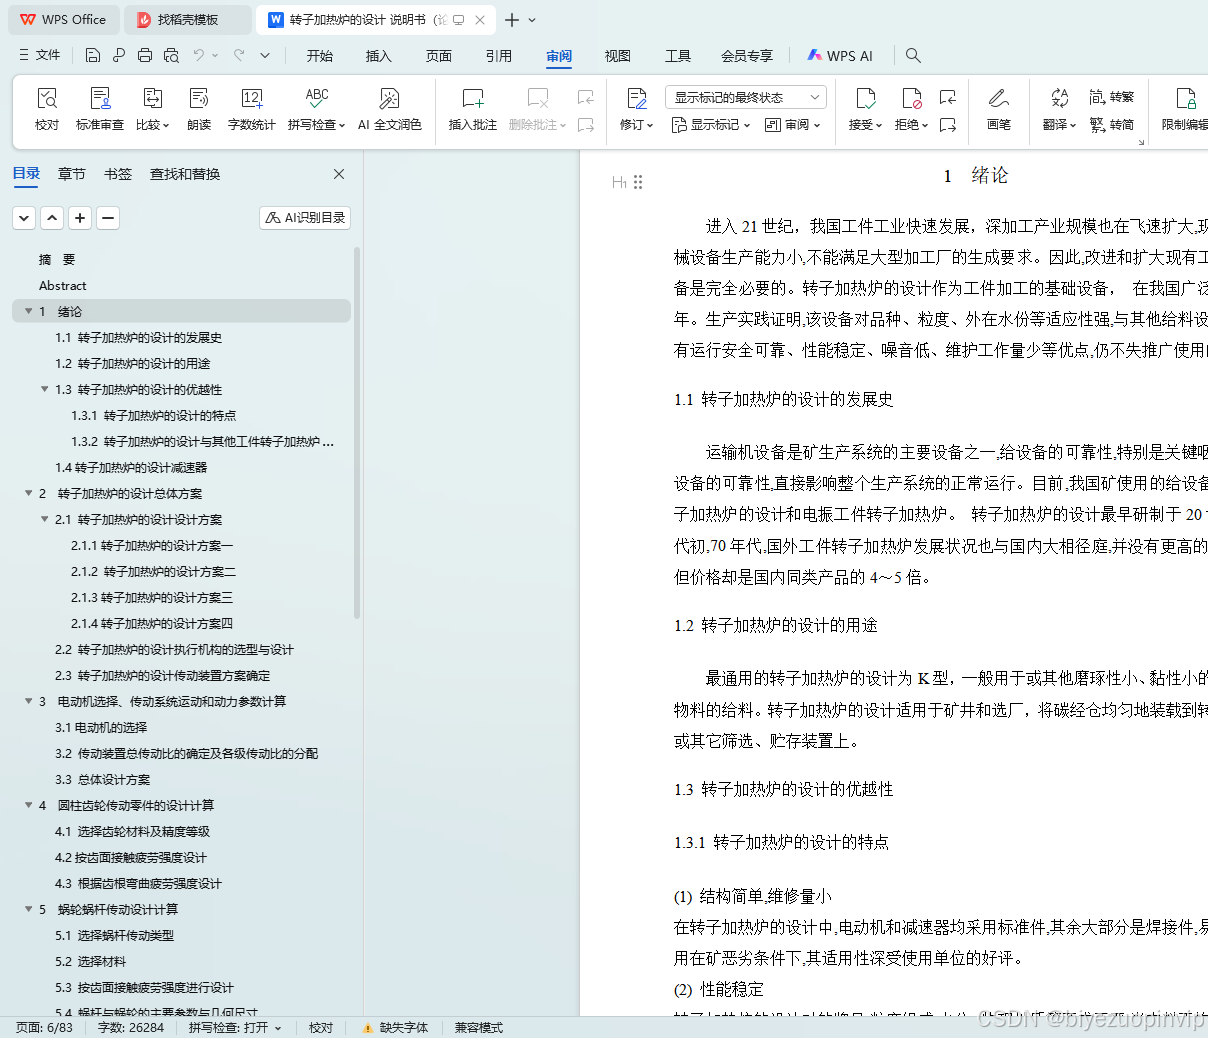Convert text with 转繁 button

click(x=1112, y=97)
